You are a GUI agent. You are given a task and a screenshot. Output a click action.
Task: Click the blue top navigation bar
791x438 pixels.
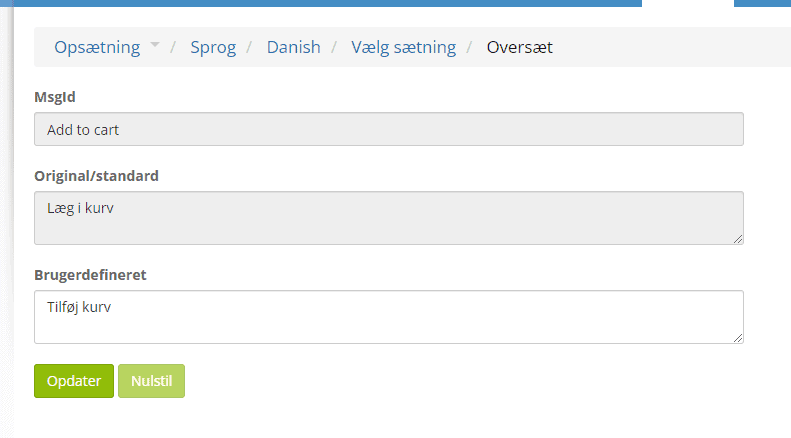[321, 3]
